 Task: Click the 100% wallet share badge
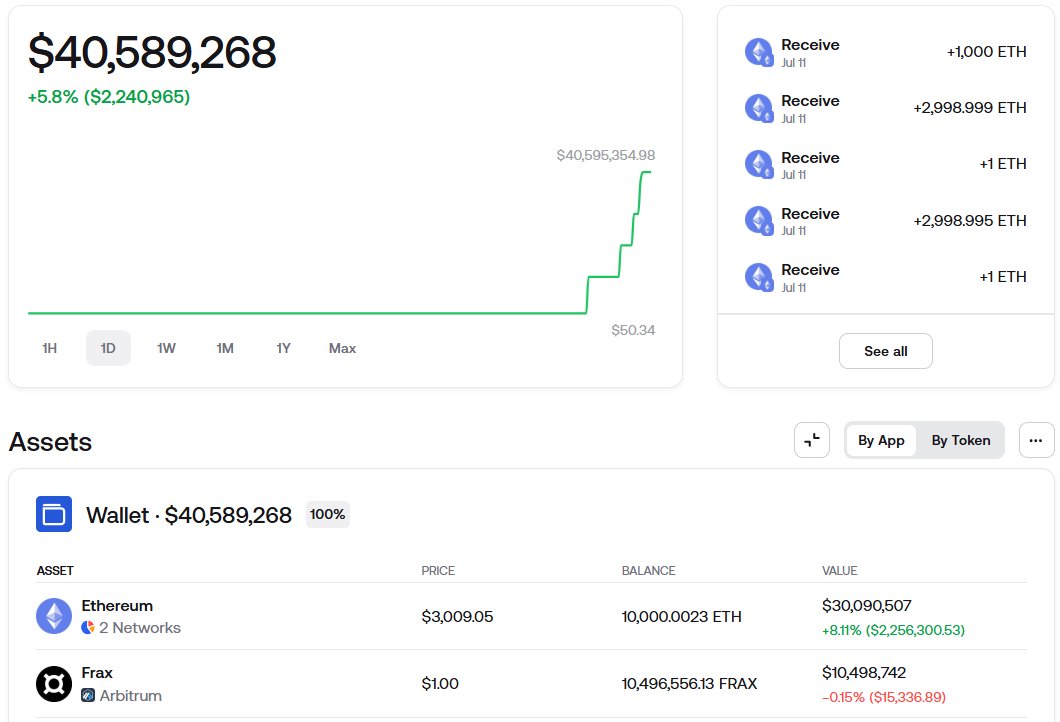point(328,514)
